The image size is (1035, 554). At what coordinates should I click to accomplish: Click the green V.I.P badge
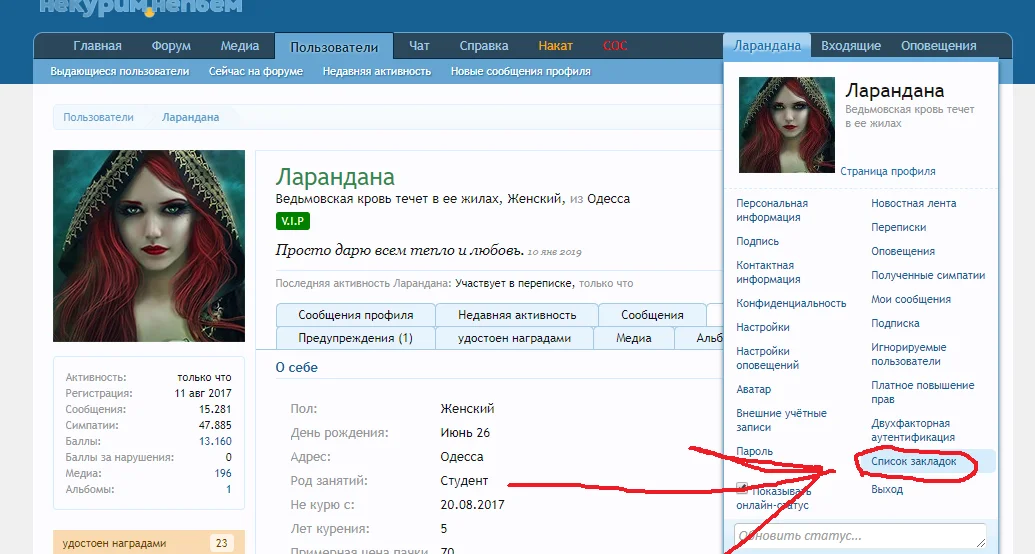[293, 221]
